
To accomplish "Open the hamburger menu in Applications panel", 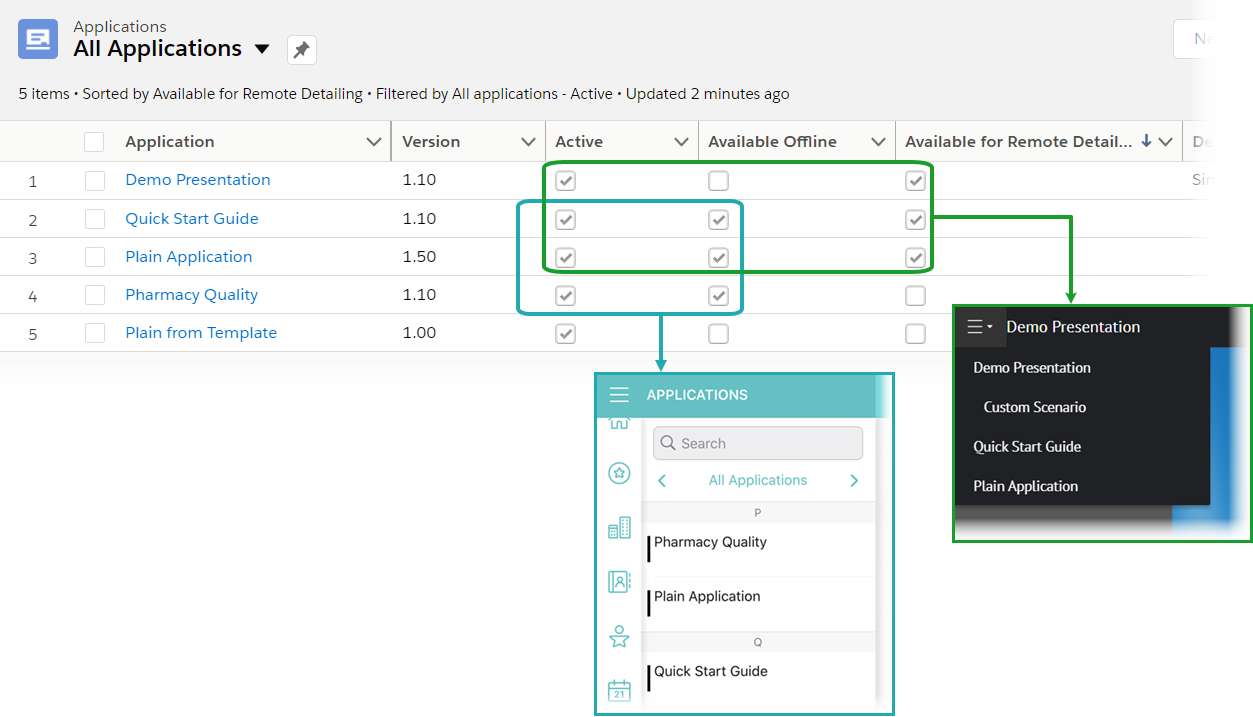I will (619, 395).
